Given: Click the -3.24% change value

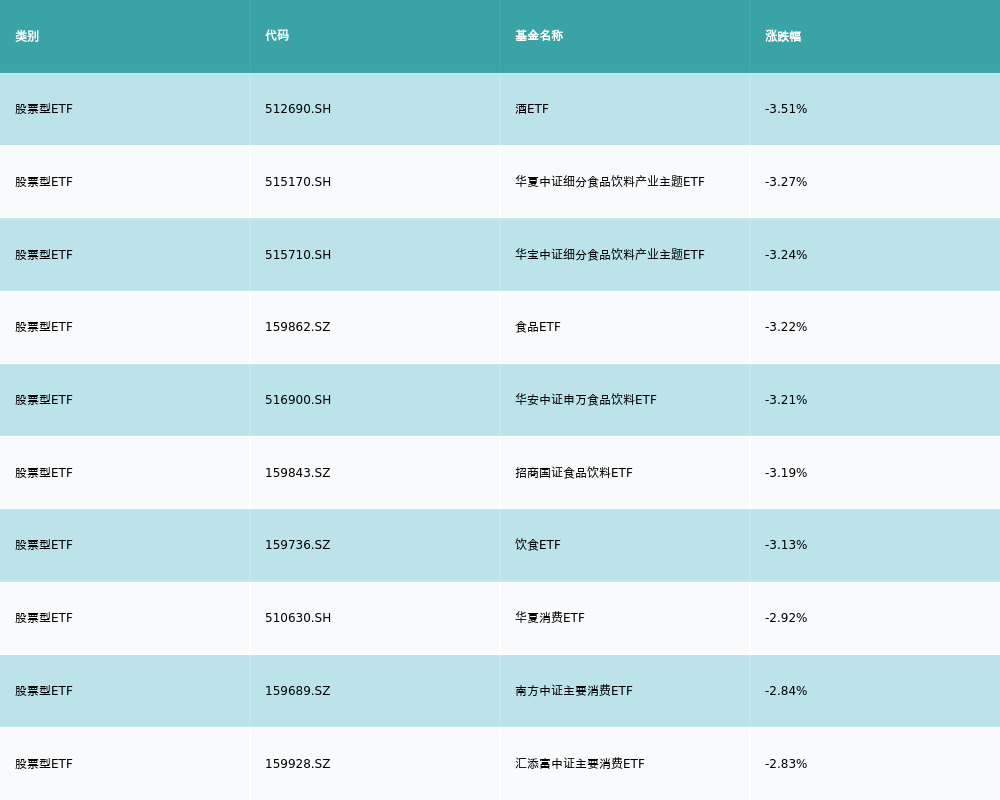Looking at the screenshot, I should click(786, 255).
